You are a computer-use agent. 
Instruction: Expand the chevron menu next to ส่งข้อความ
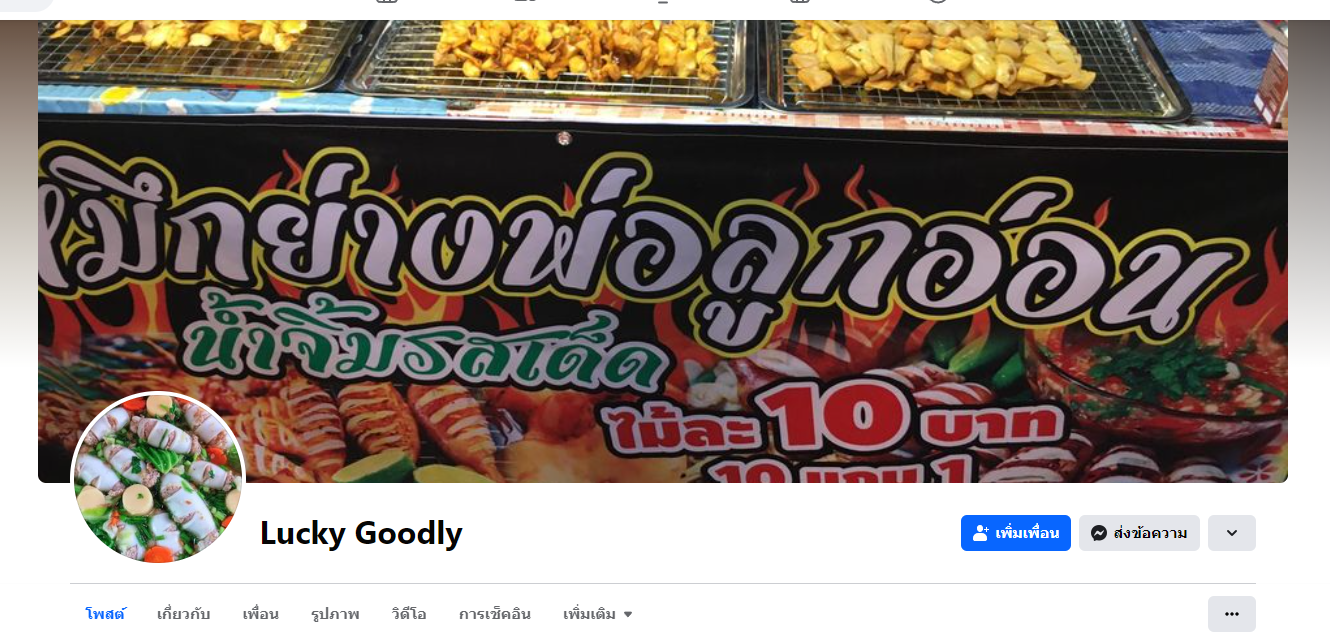click(1232, 533)
